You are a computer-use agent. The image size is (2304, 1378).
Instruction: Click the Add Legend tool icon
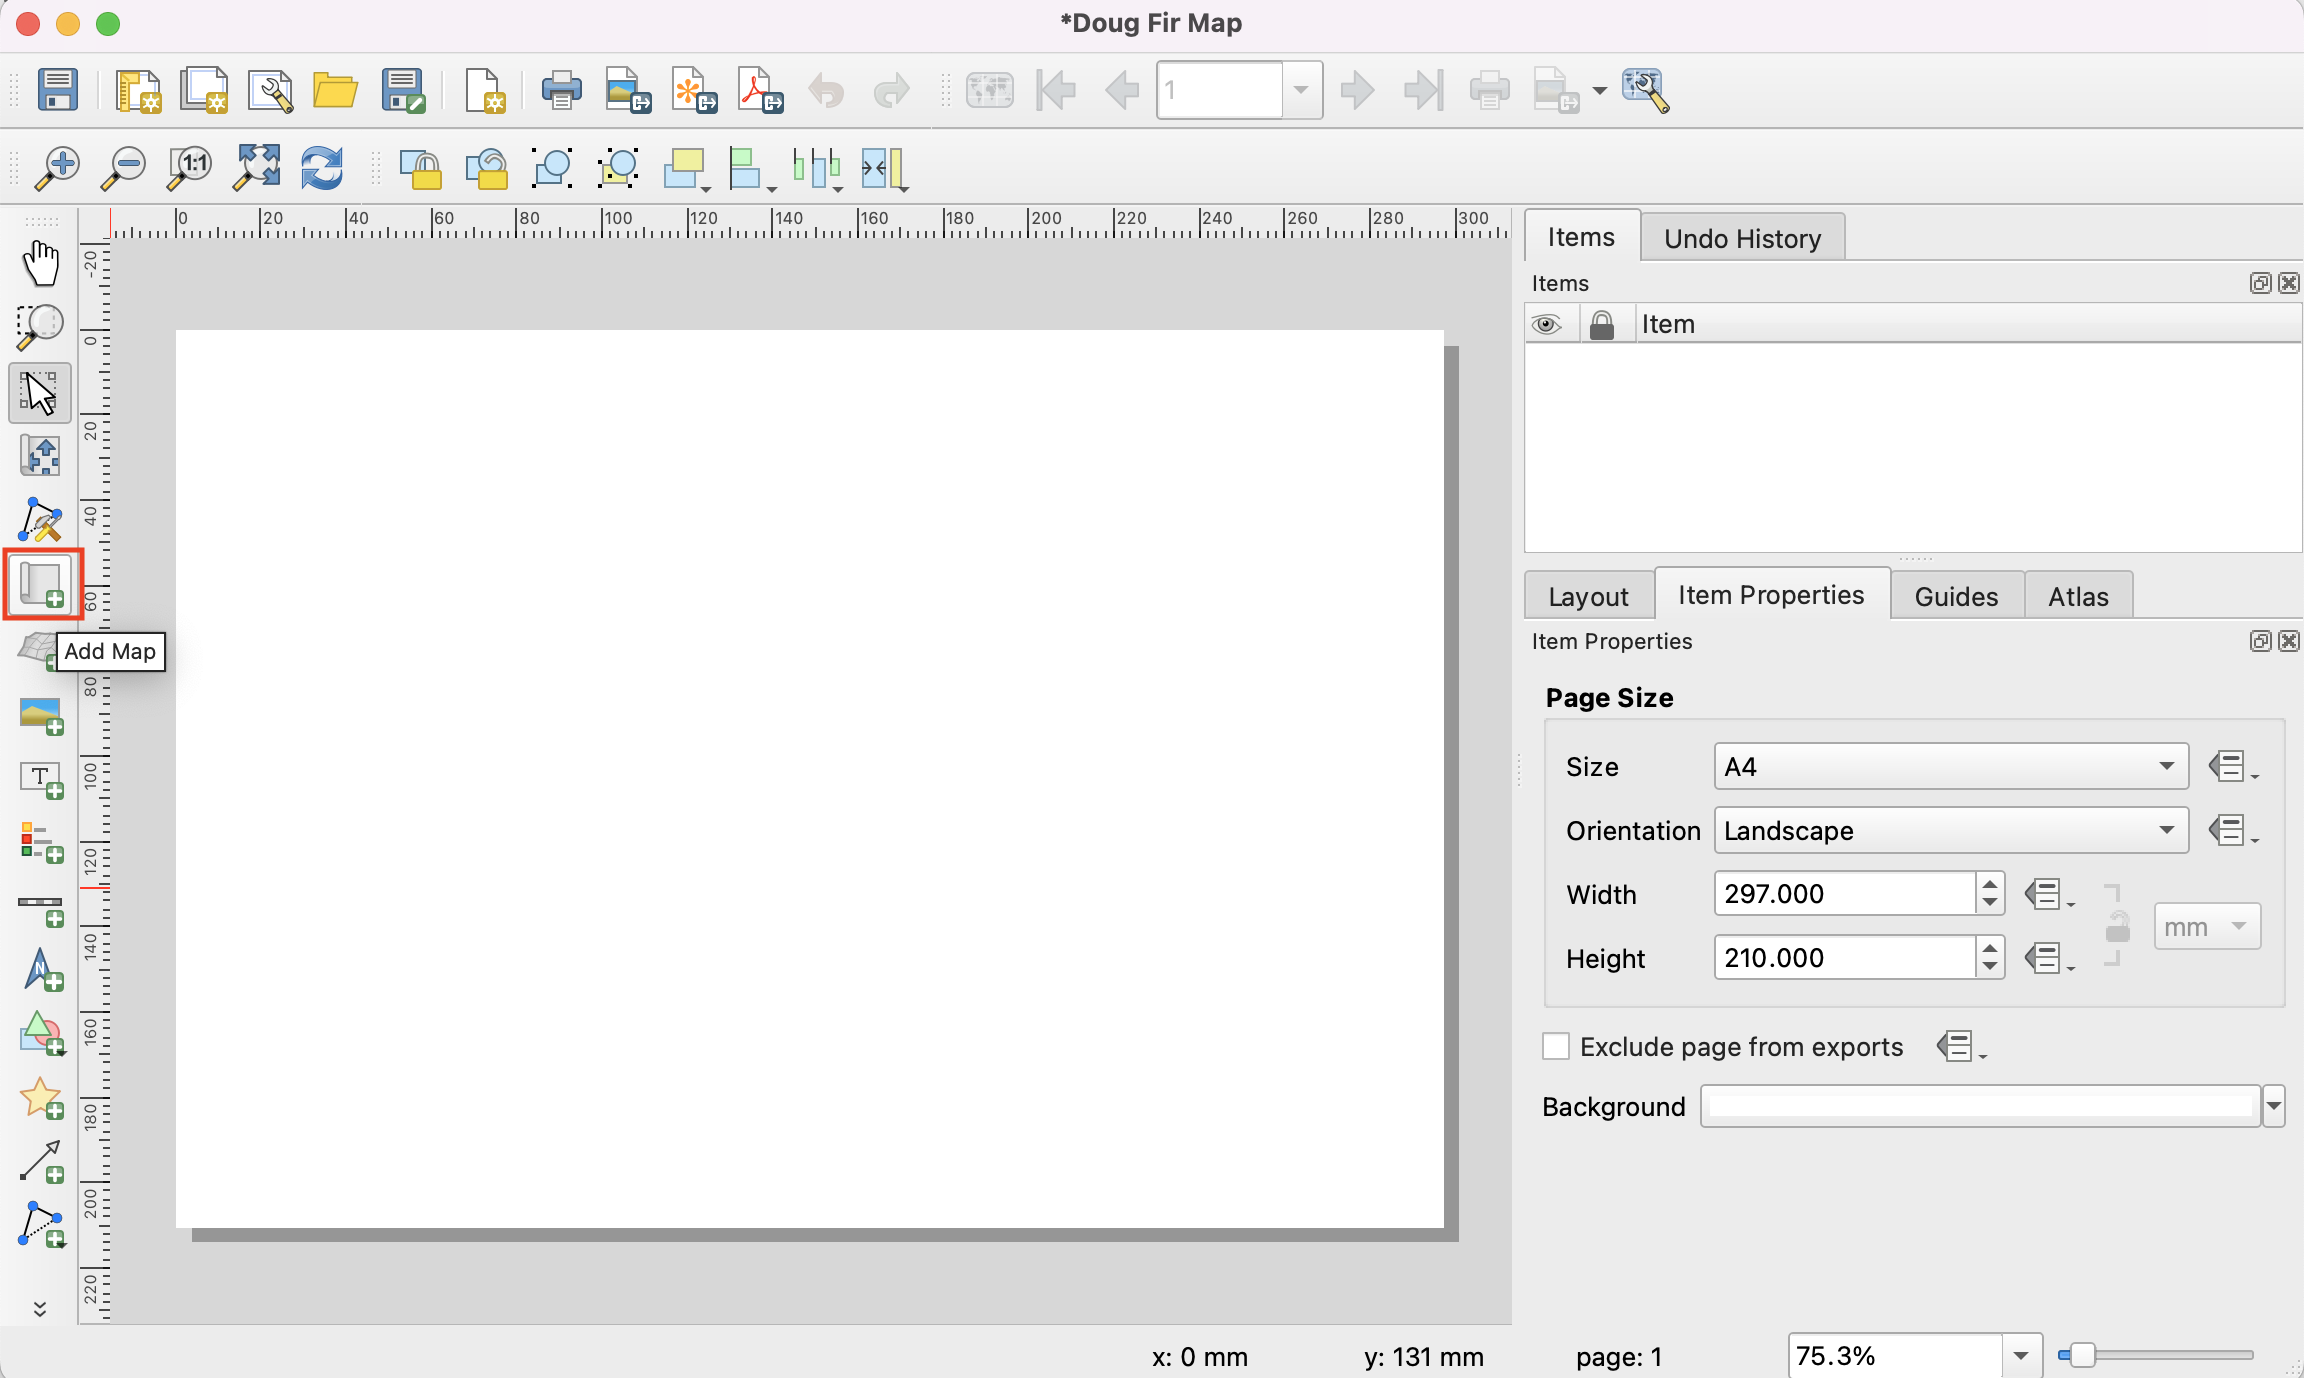point(41,843)
